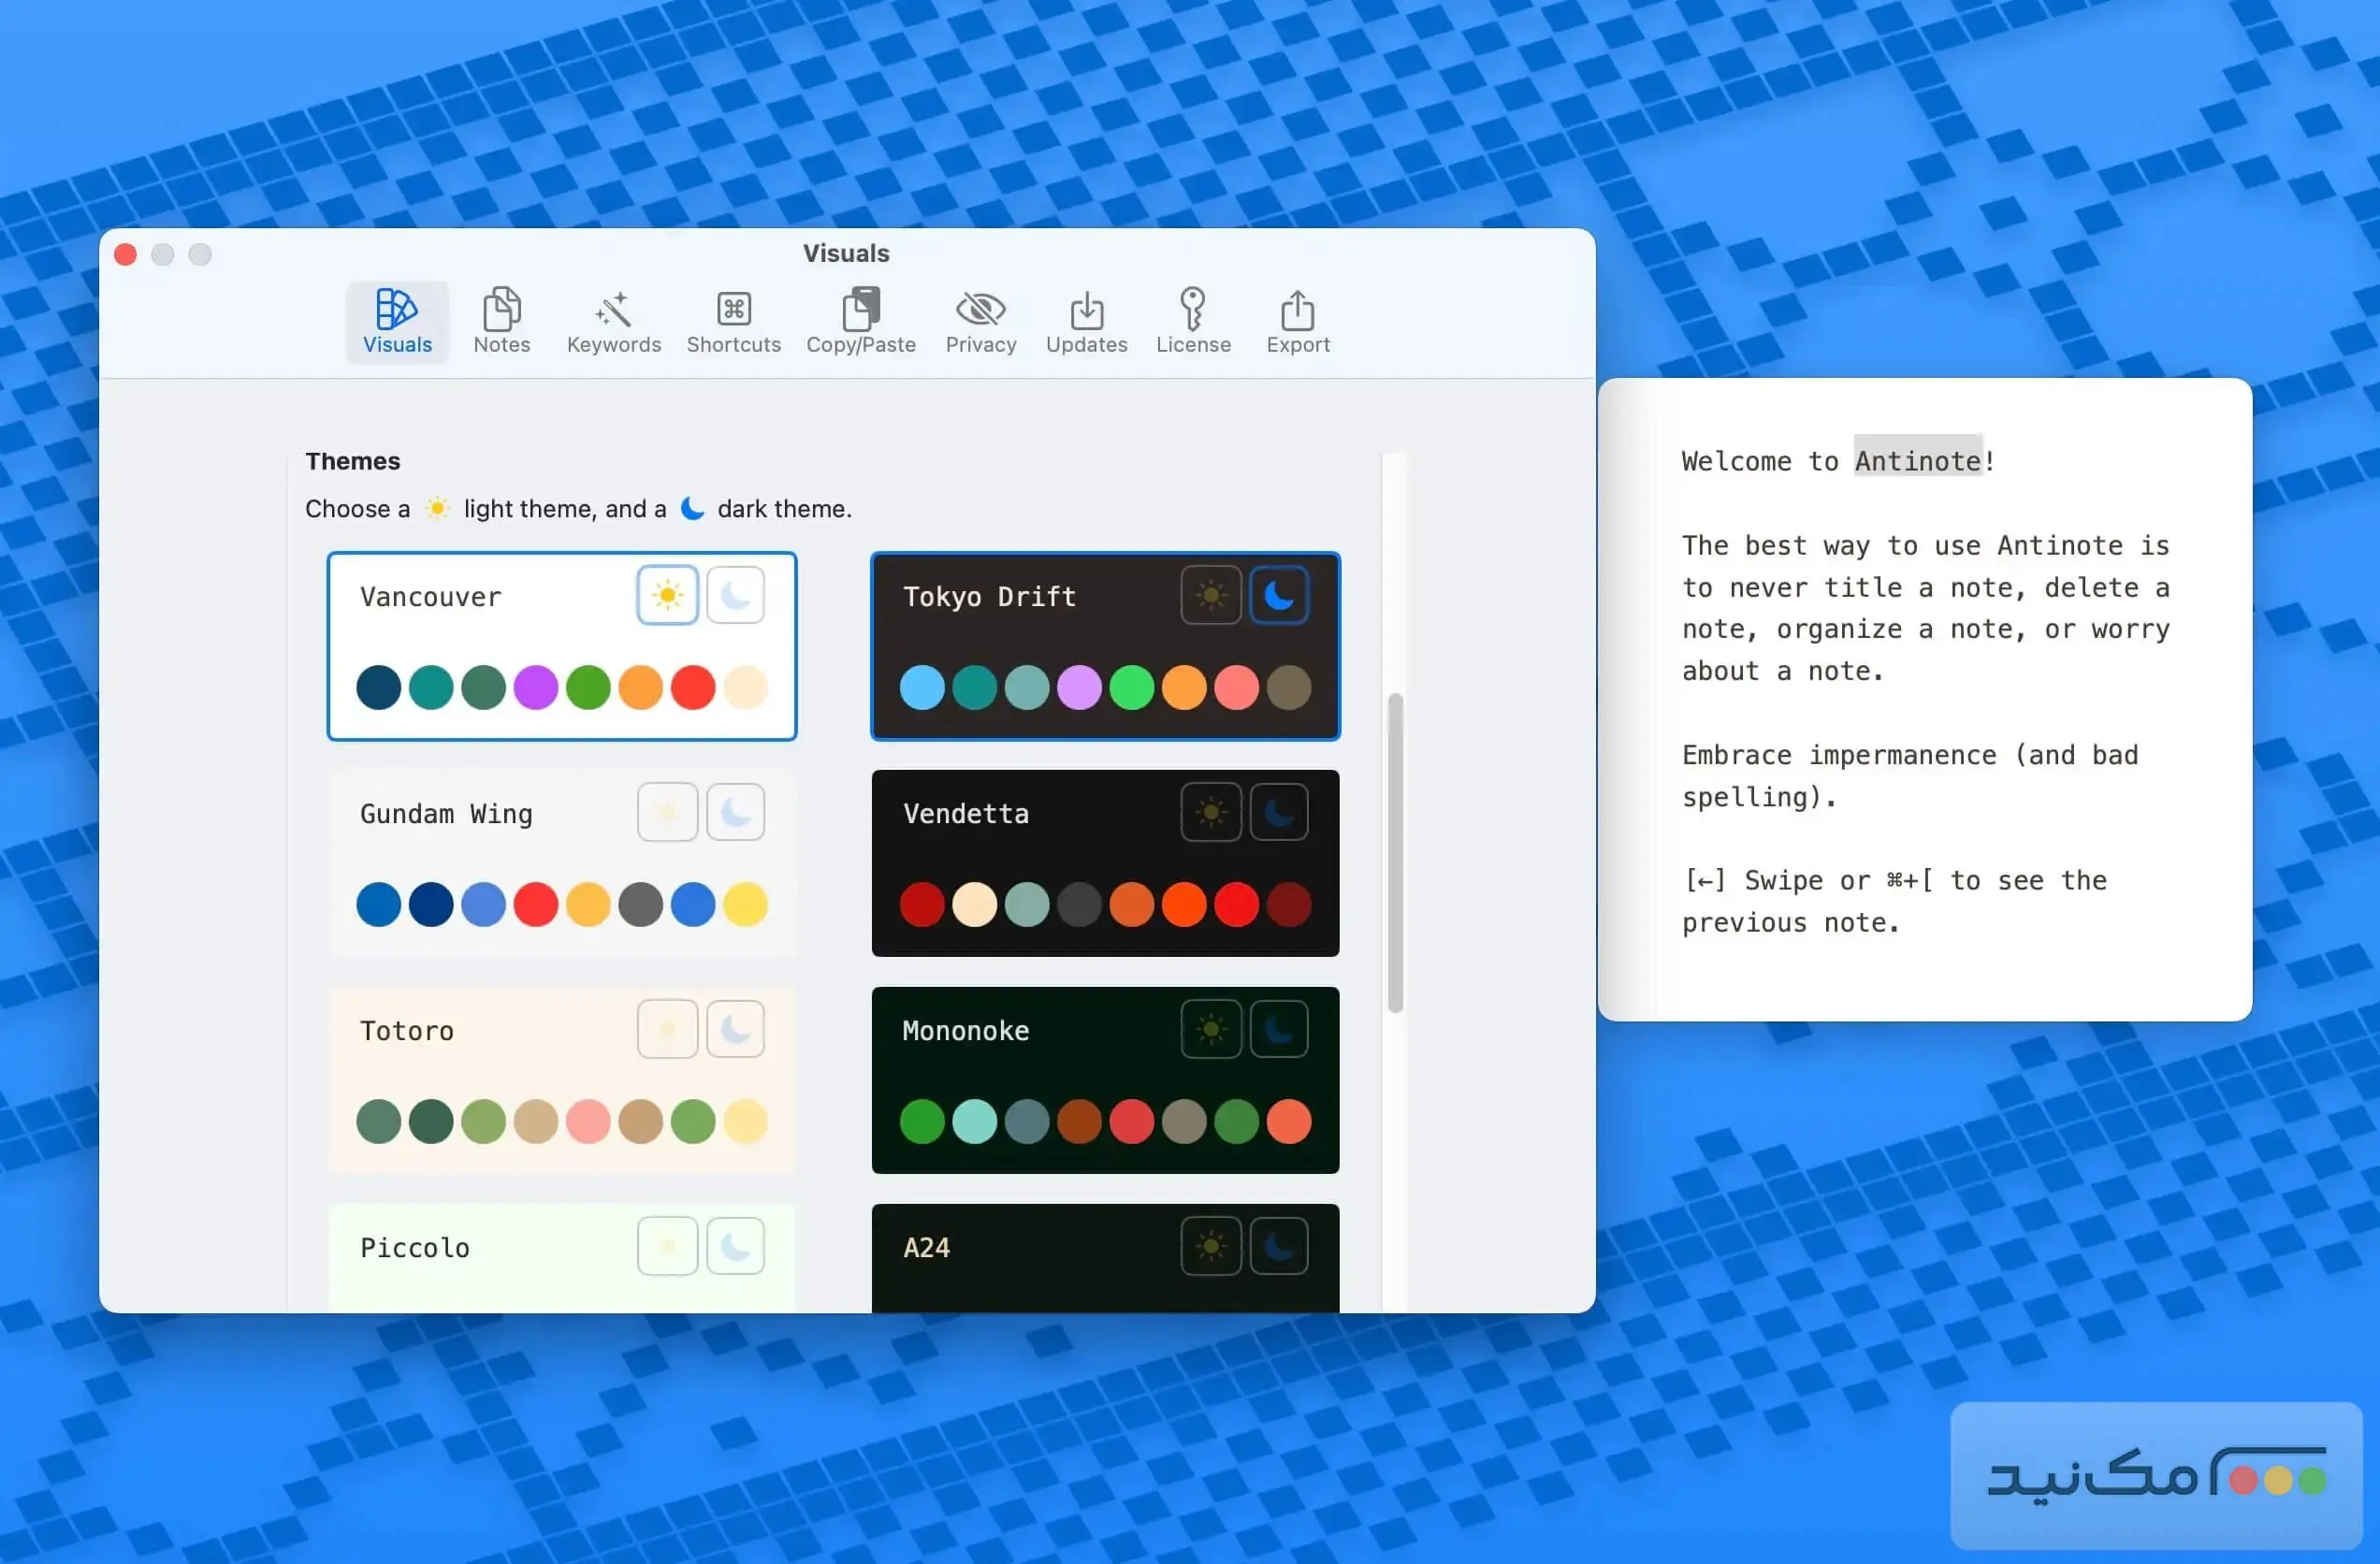Set Totoro as light theme
The image size is (2380, 1564).
(667, 1029)
